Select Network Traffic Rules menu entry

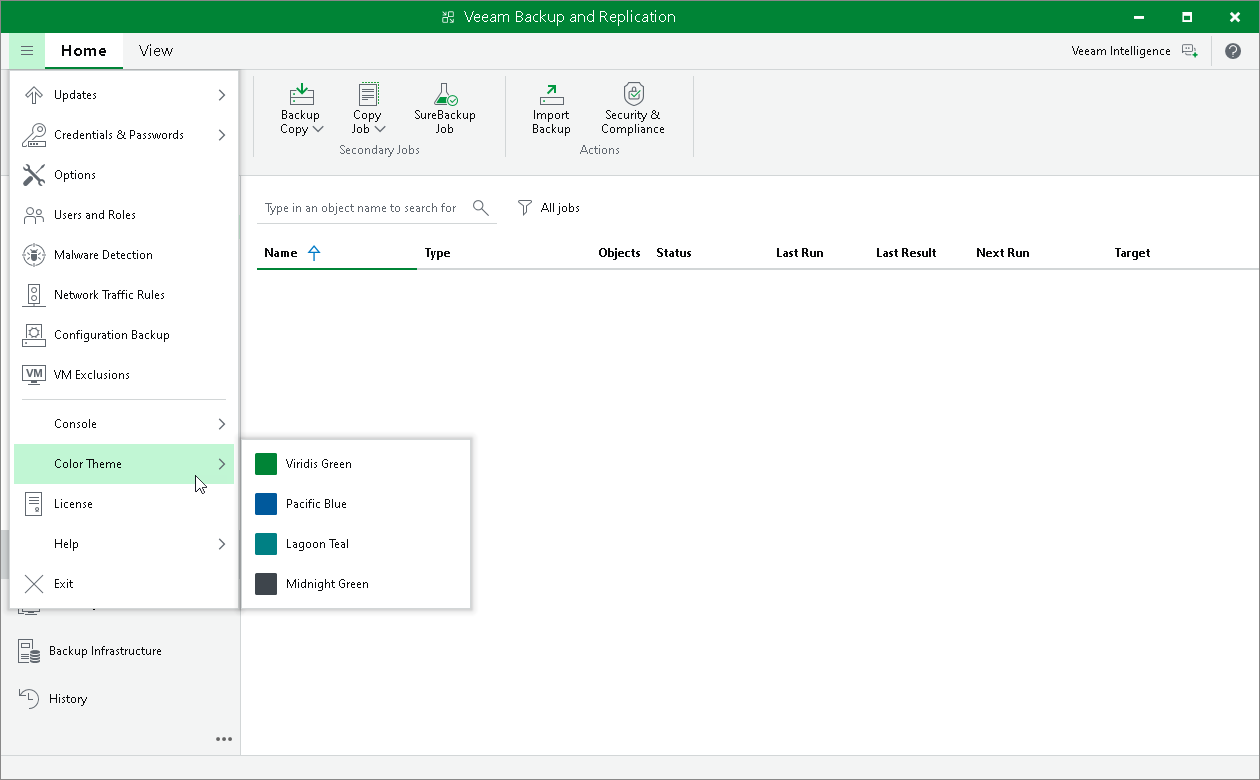tap(124, 295)
